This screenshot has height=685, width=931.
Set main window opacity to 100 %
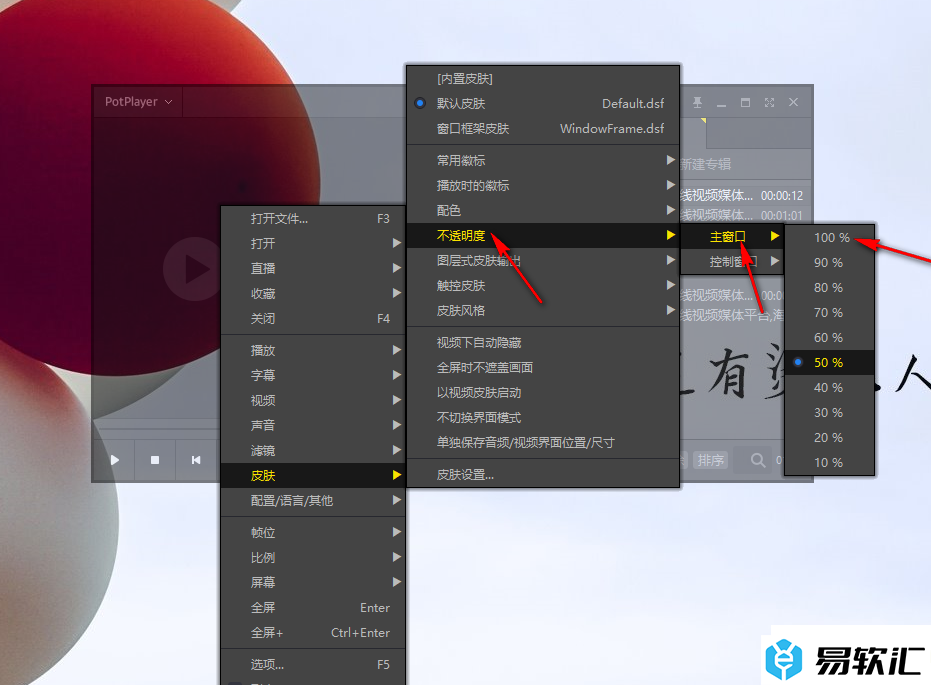[x=829, y=237]
